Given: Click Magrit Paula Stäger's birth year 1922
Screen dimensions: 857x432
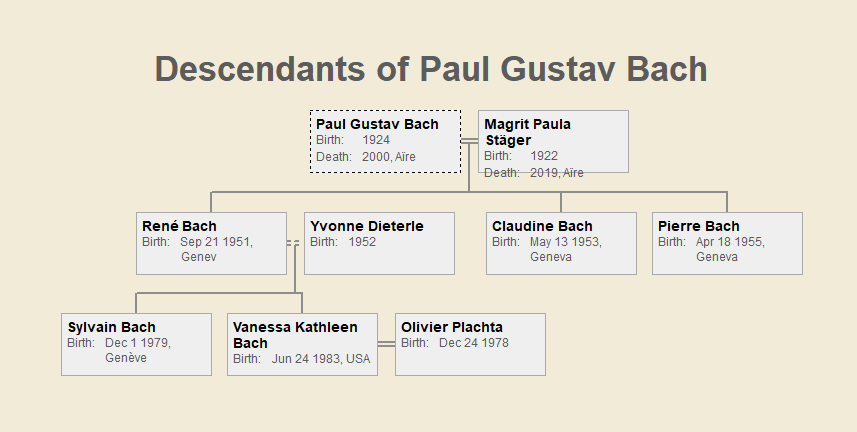Looking at the screenshot, I should tap(544, 156).
